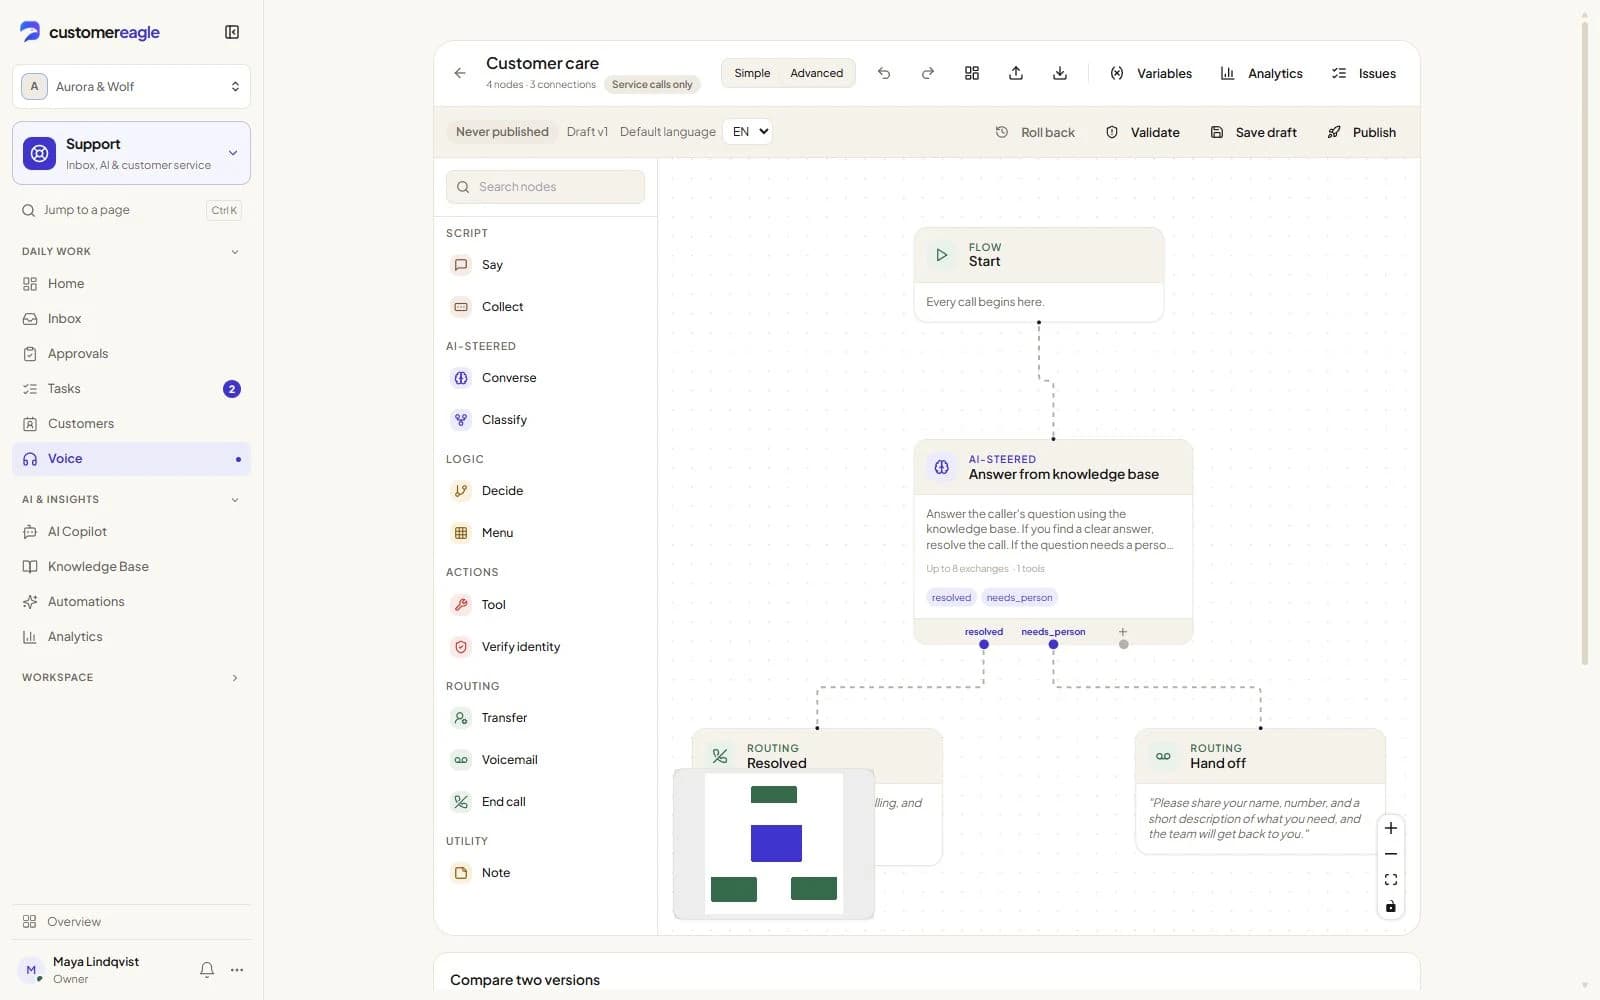Screen dimensions: 1600x1000
Task: Save the flow draft
Action: click(1253, 132)
